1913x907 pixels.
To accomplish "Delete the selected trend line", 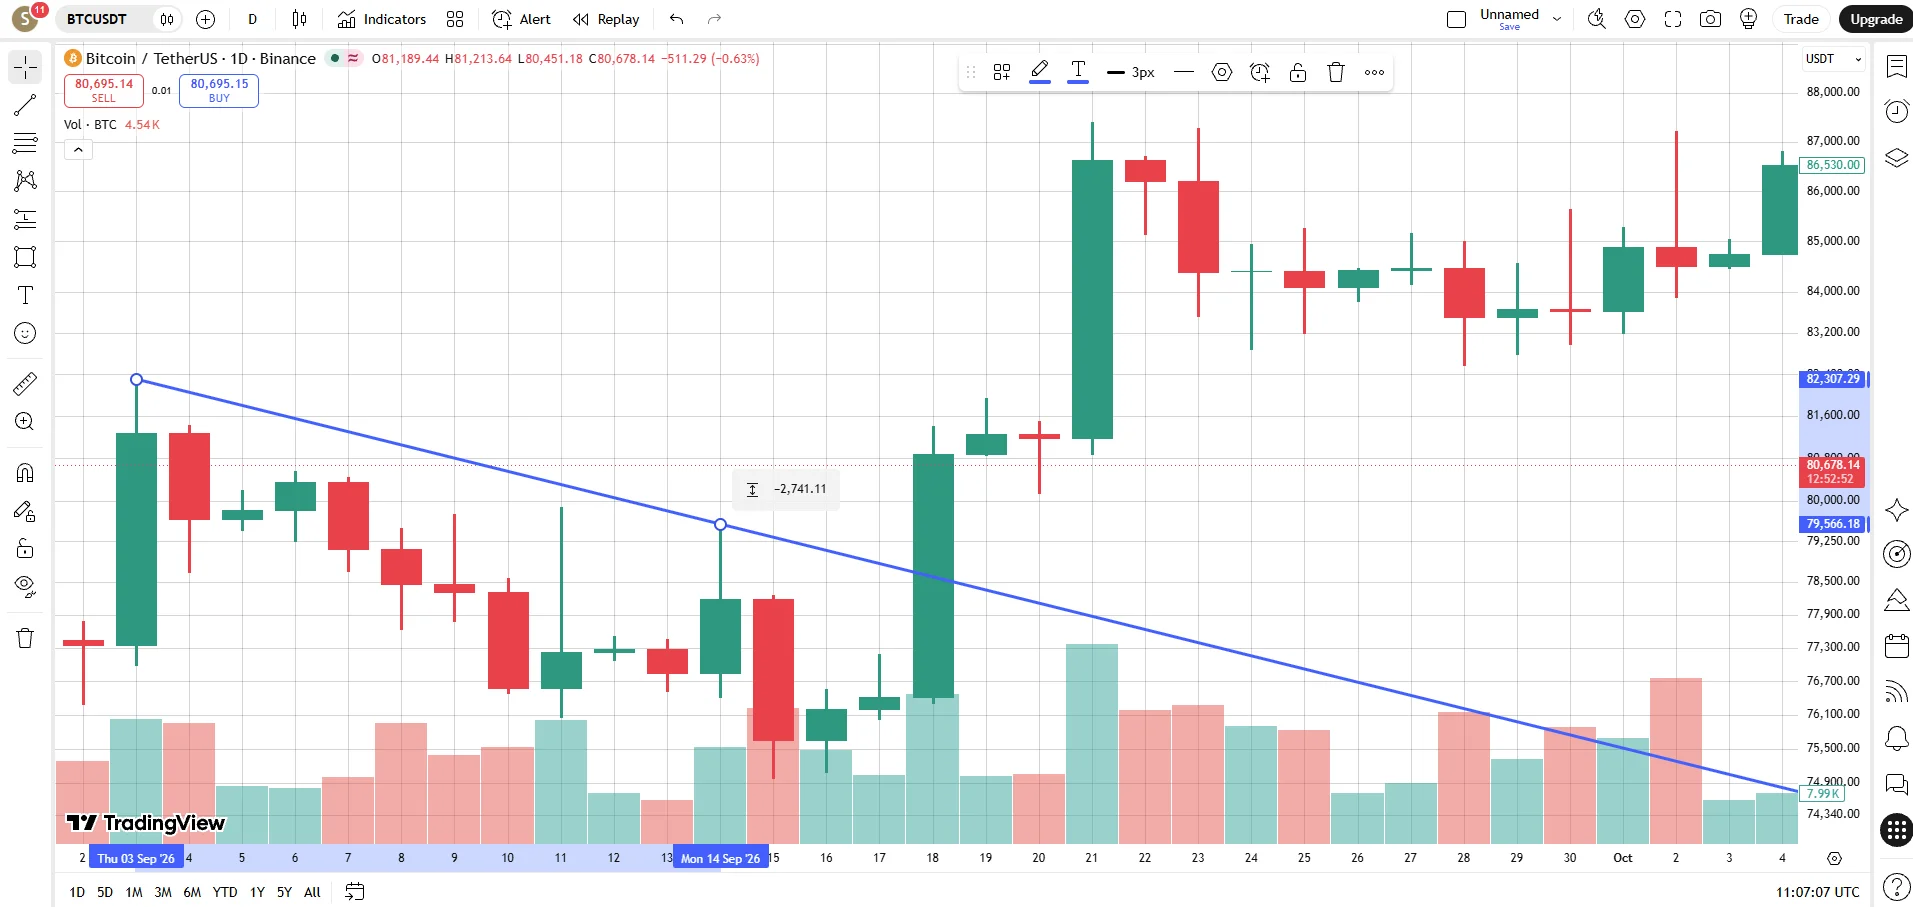I will pos(1335,72).
